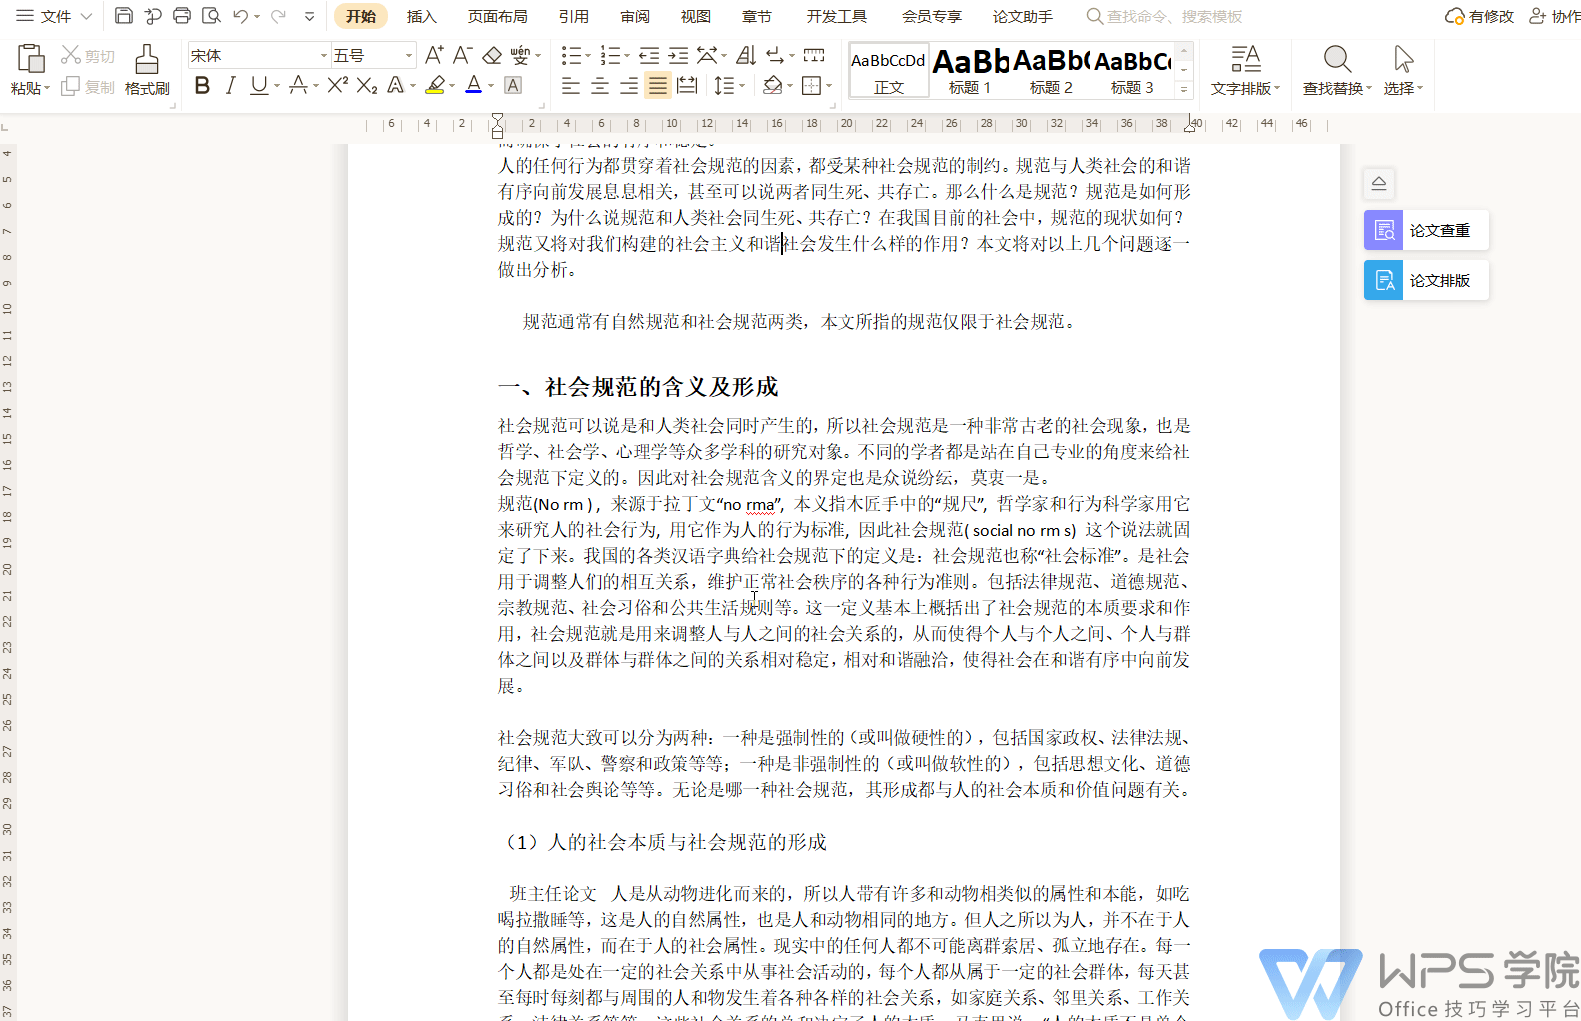Apply the 标题 2 style
Viewport: 1581px width, 1021px height.
[x=1051, y=71]
